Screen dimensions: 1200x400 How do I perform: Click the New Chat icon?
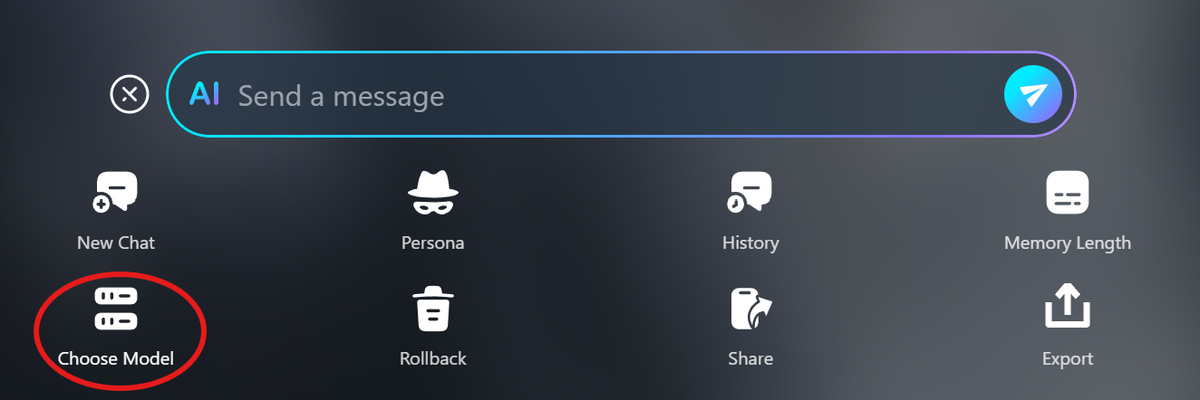pos(115,192)
